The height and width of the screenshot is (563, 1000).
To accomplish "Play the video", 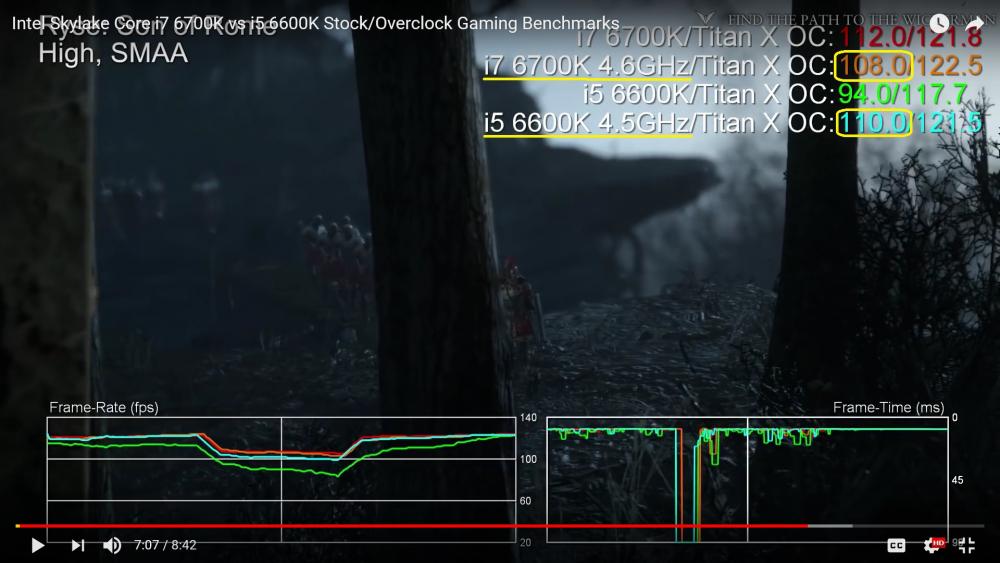I will pos(38,545).
